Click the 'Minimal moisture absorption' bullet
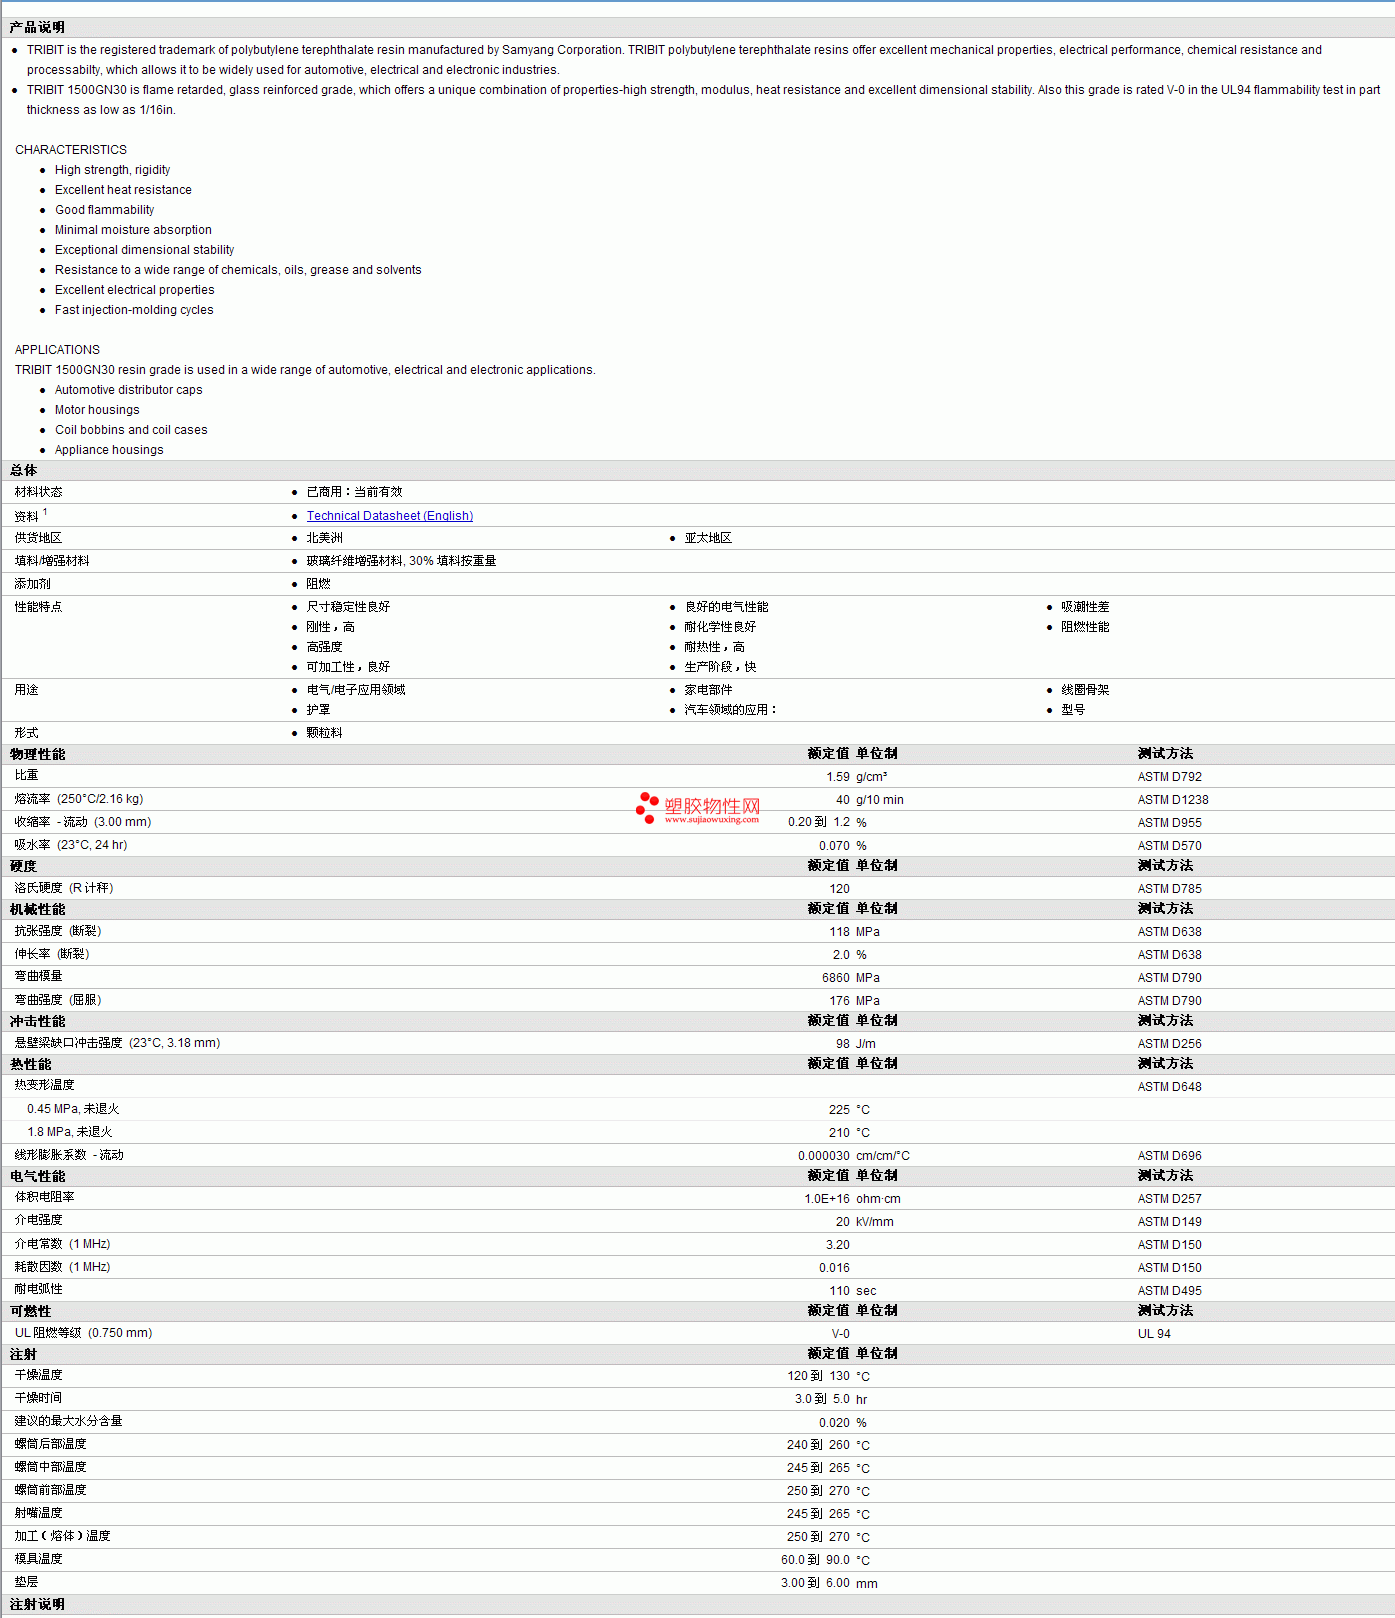Image resolution: width=1395 pixels, height=1618 pixels. [133, 230]
